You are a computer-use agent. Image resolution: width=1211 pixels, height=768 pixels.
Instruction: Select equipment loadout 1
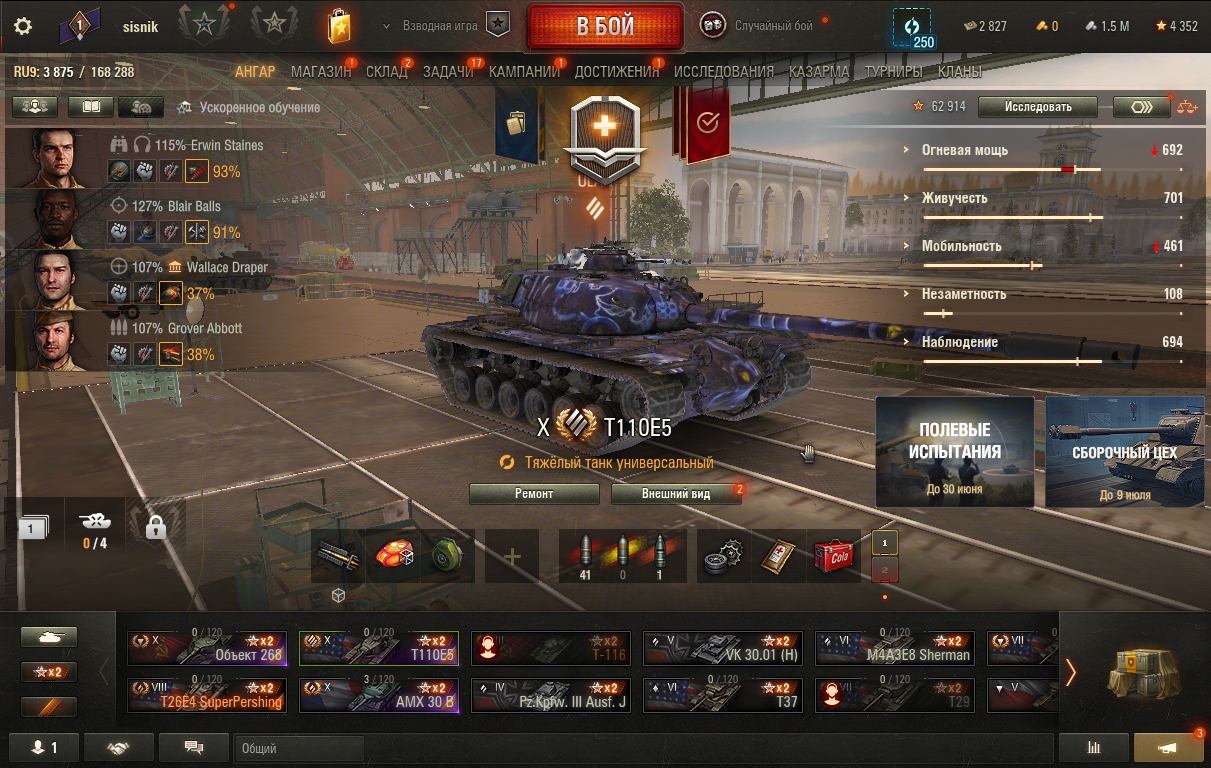pyautogui.click(x=885, y=543)
